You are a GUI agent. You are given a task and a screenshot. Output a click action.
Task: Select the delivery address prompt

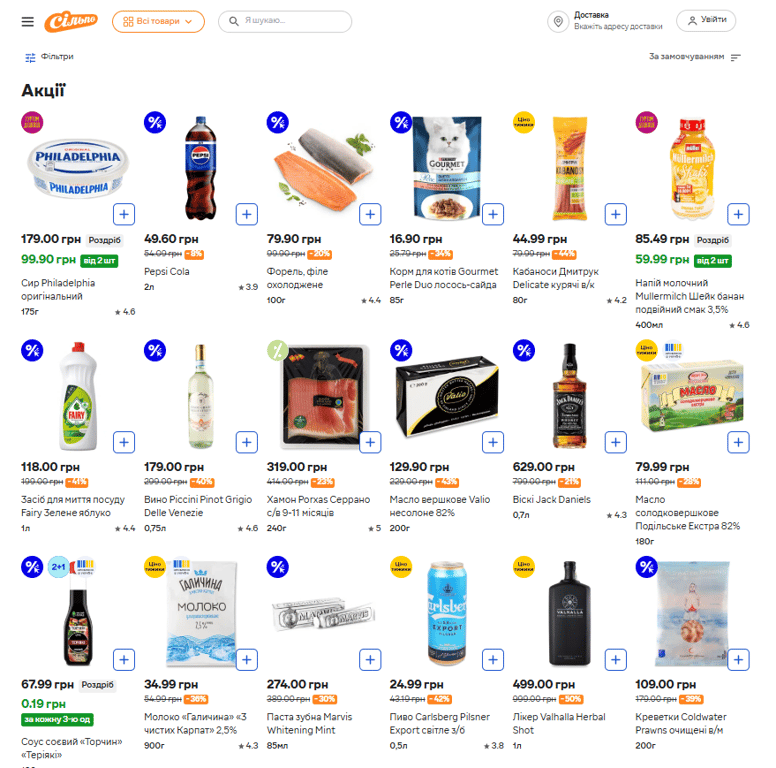coord(618,27)
